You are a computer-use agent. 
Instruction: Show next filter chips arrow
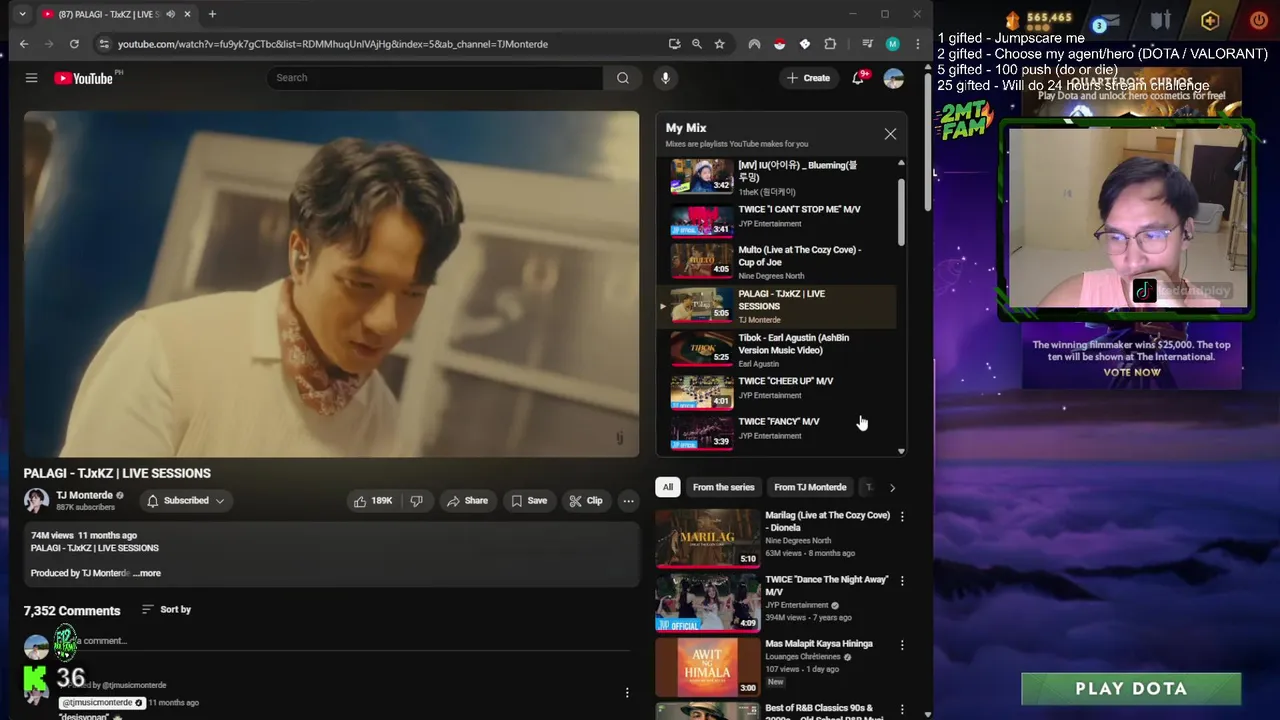click(892, 488)
